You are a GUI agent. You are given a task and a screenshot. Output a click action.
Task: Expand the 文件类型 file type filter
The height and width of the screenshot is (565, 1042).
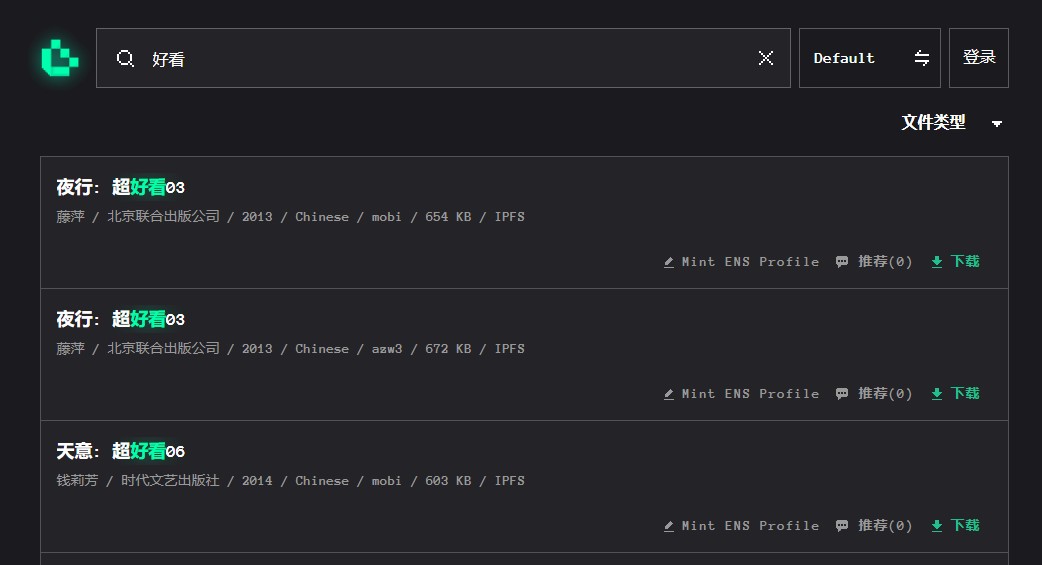coord(933,122)
